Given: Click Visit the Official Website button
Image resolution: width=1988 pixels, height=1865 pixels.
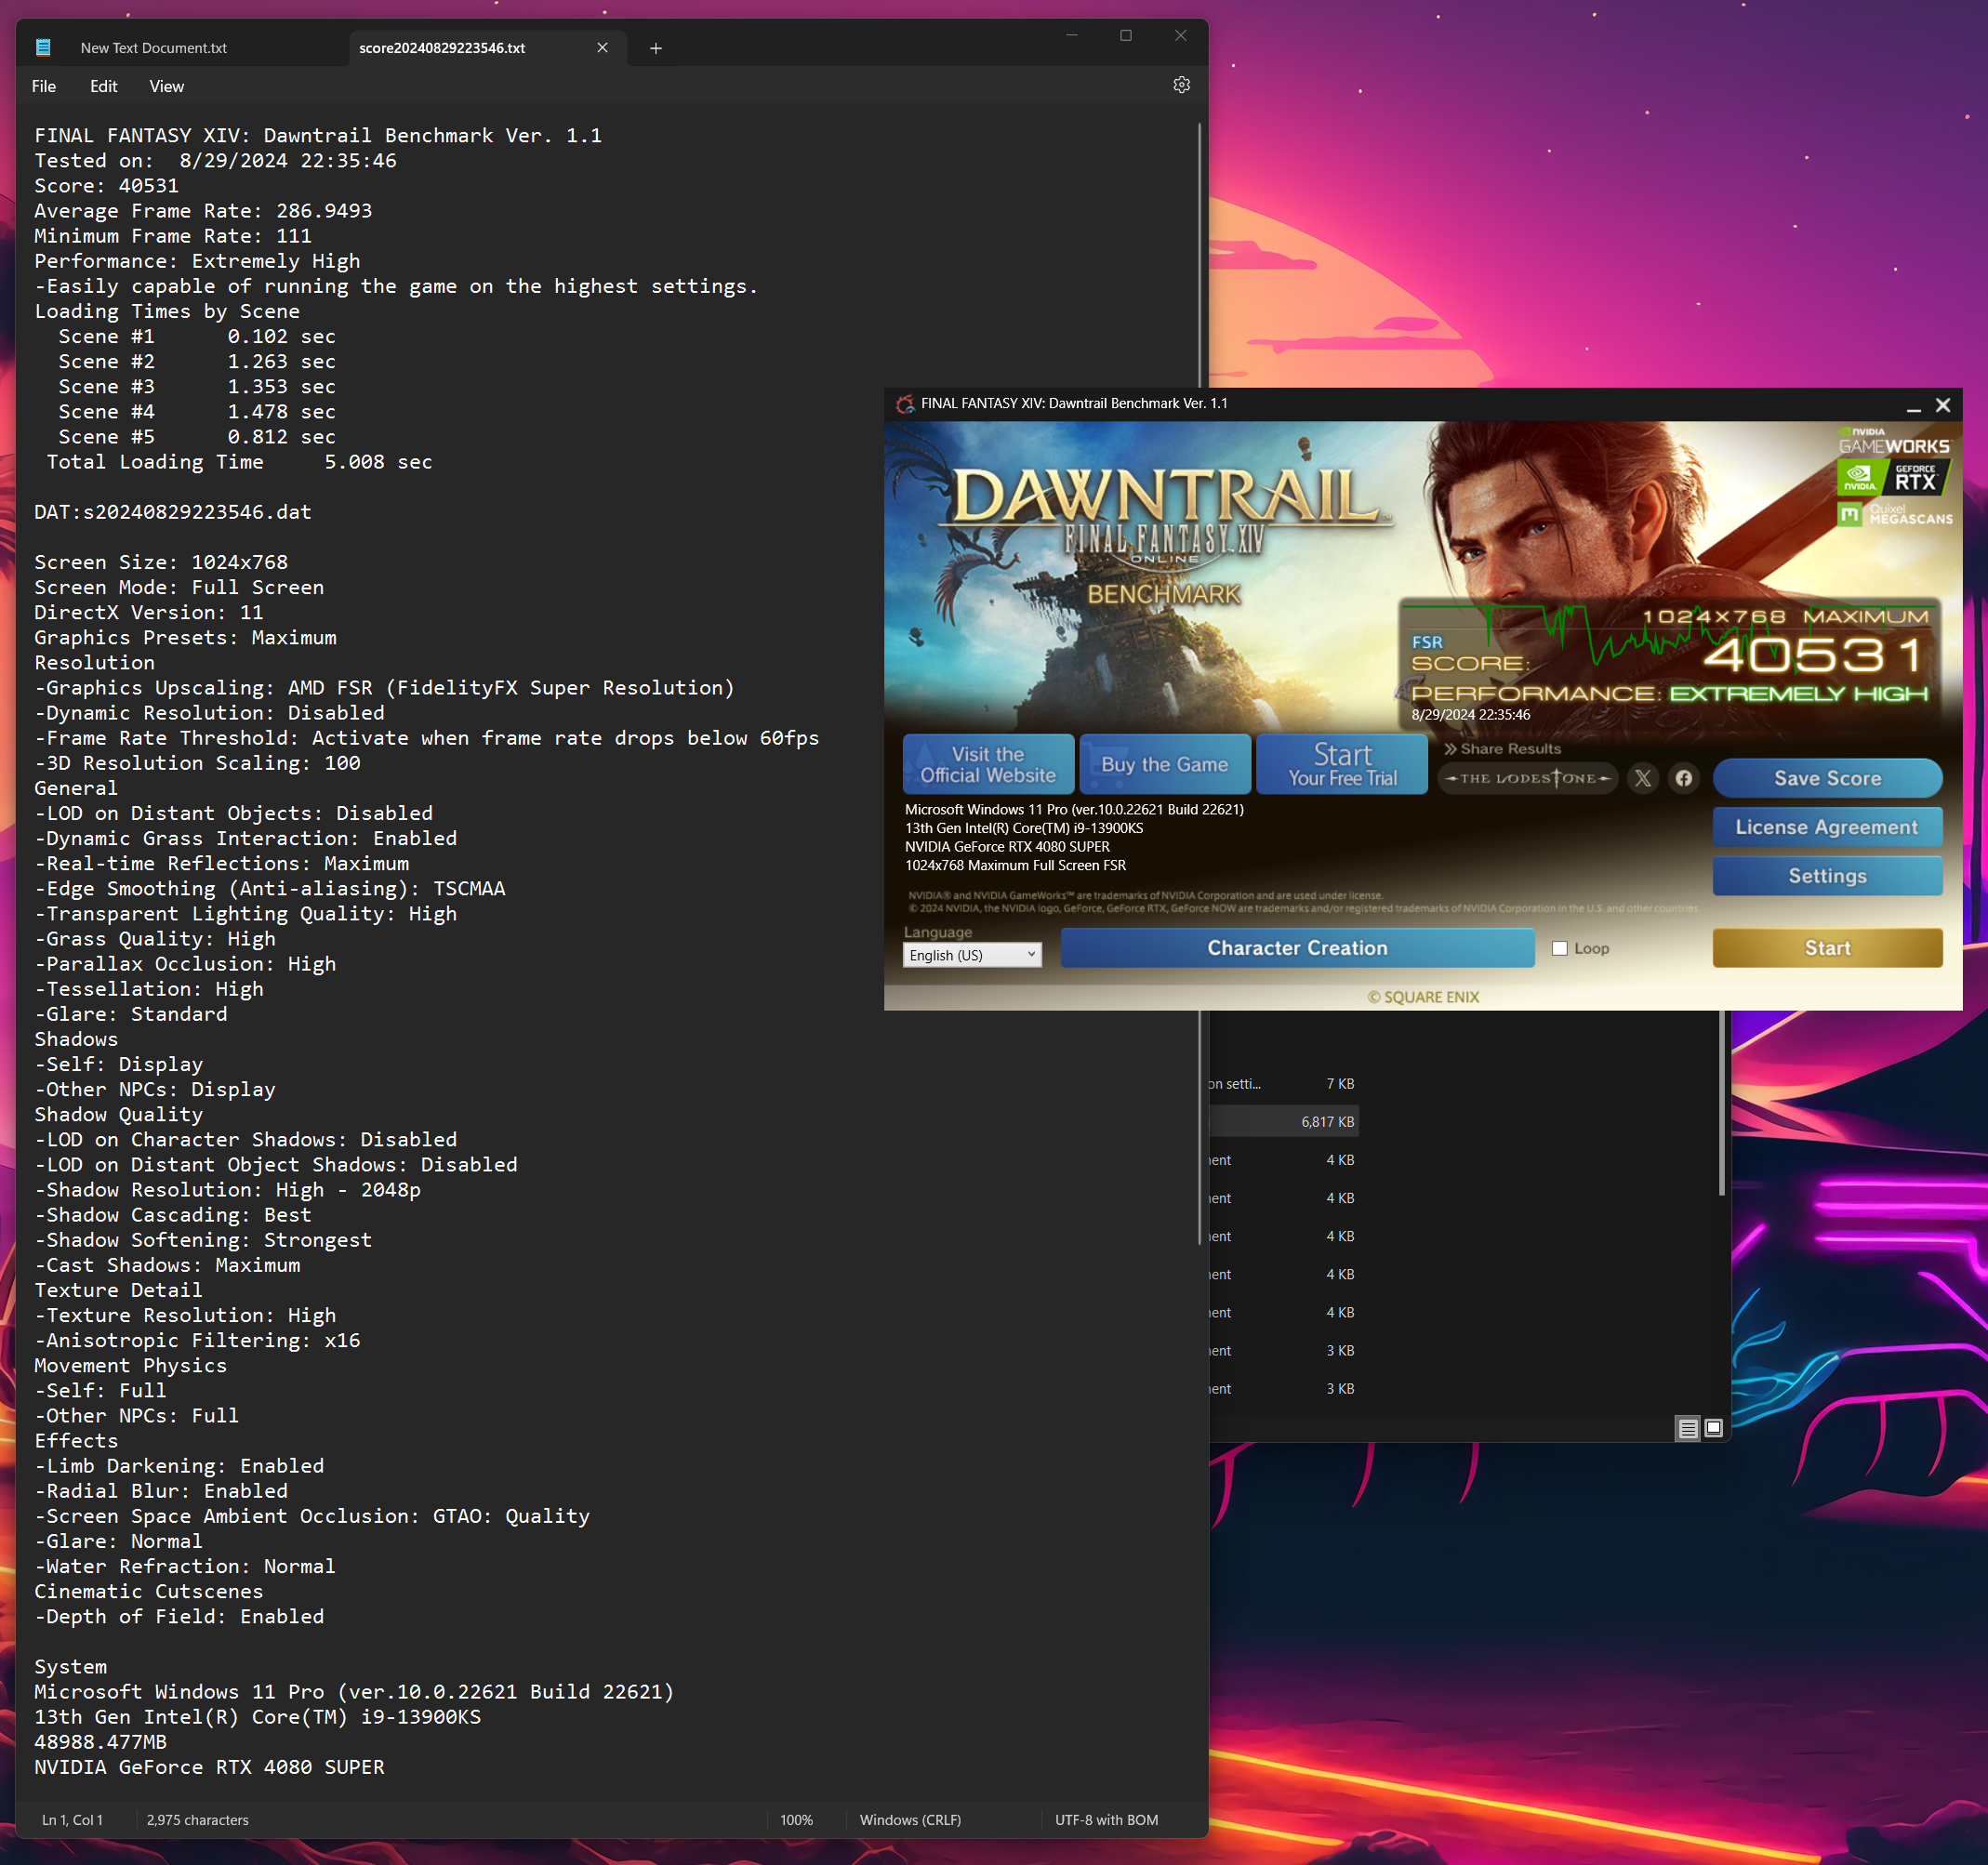Looking at the screenshot, I should pos(988,764).
